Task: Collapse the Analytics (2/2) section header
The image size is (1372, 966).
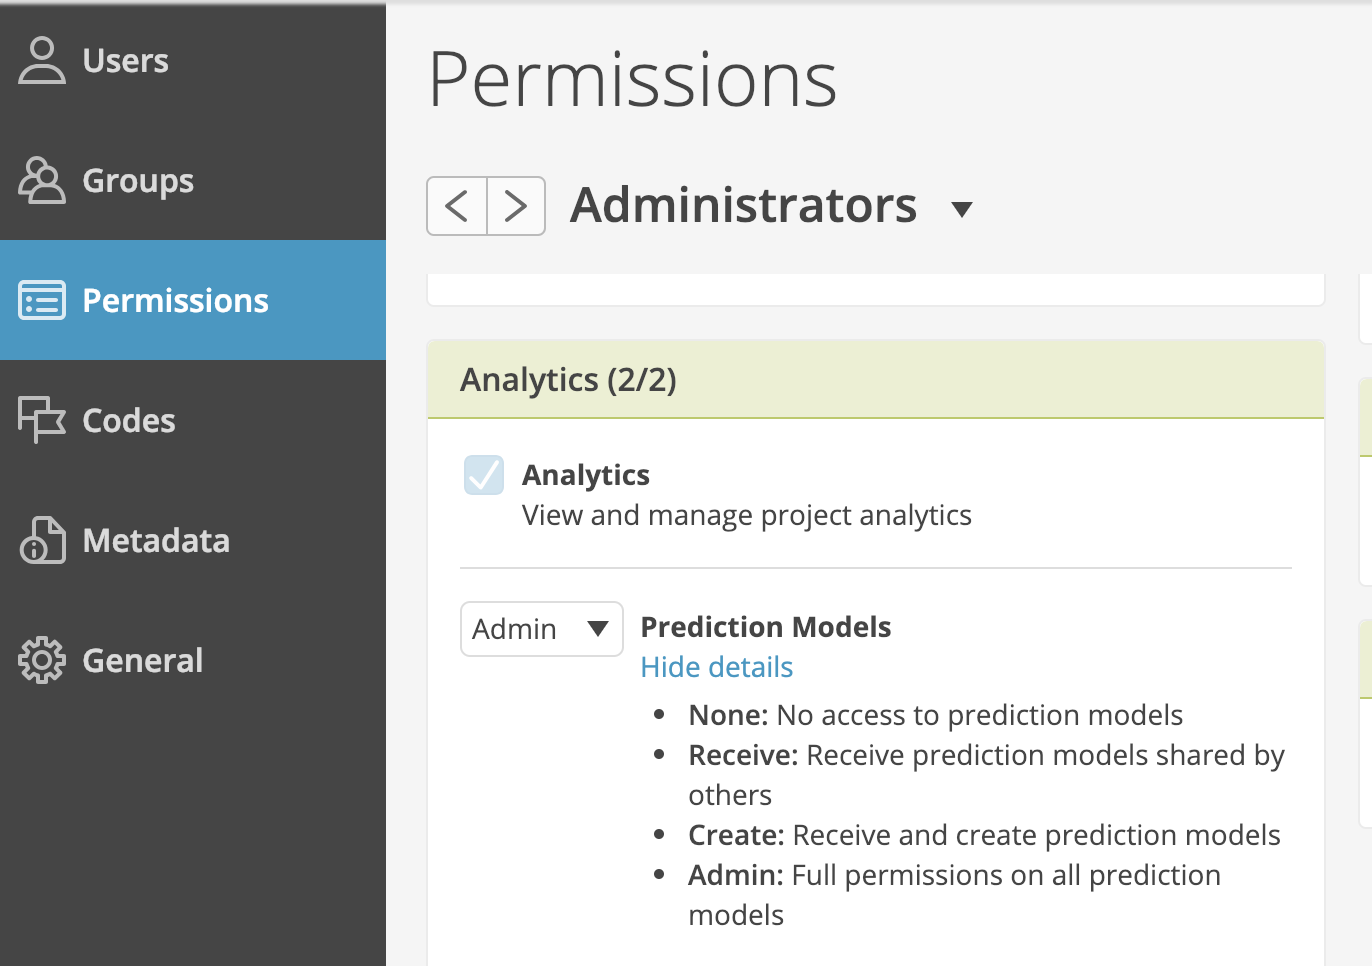Action: (876, 380)
